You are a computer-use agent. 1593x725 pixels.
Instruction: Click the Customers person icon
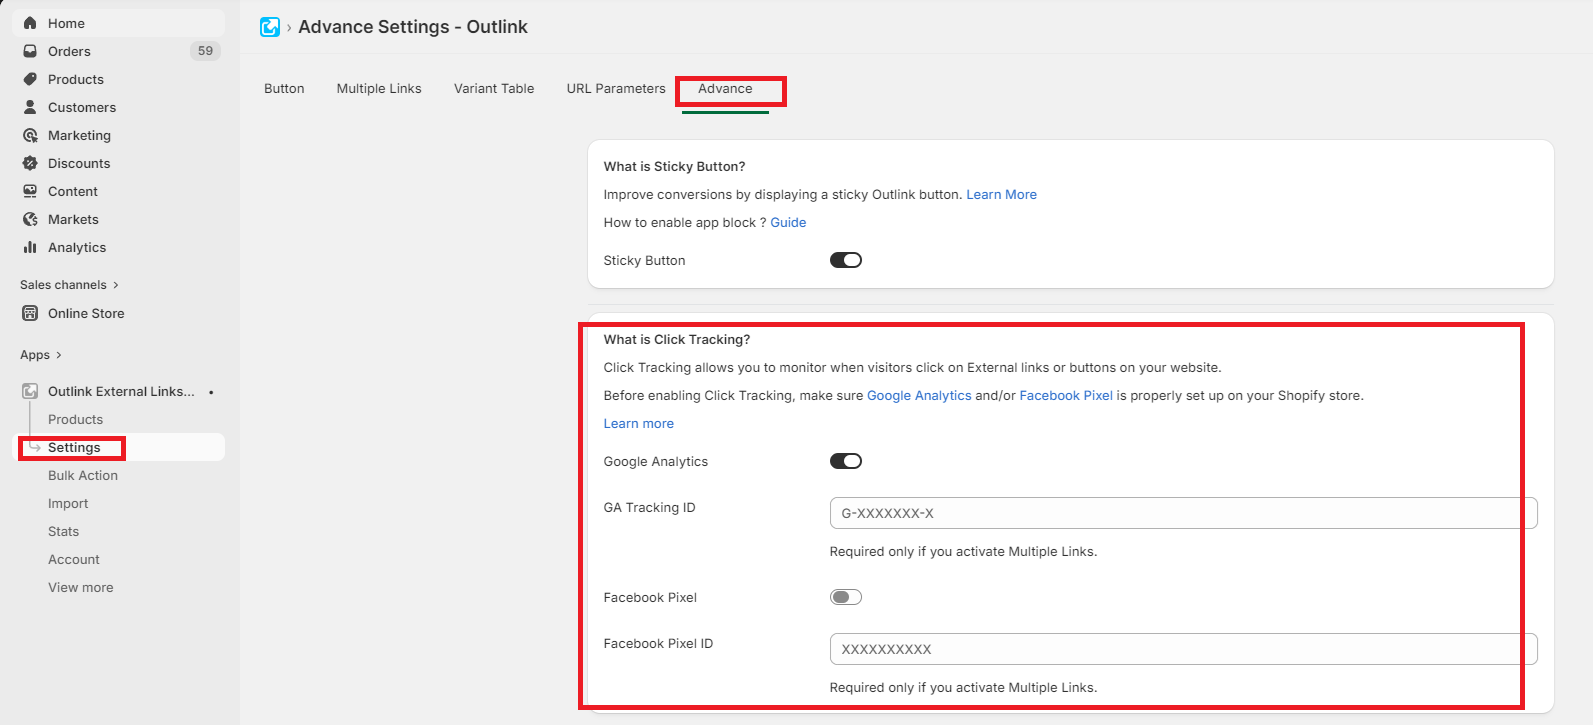pyautogui.click(x=30, y=107)
